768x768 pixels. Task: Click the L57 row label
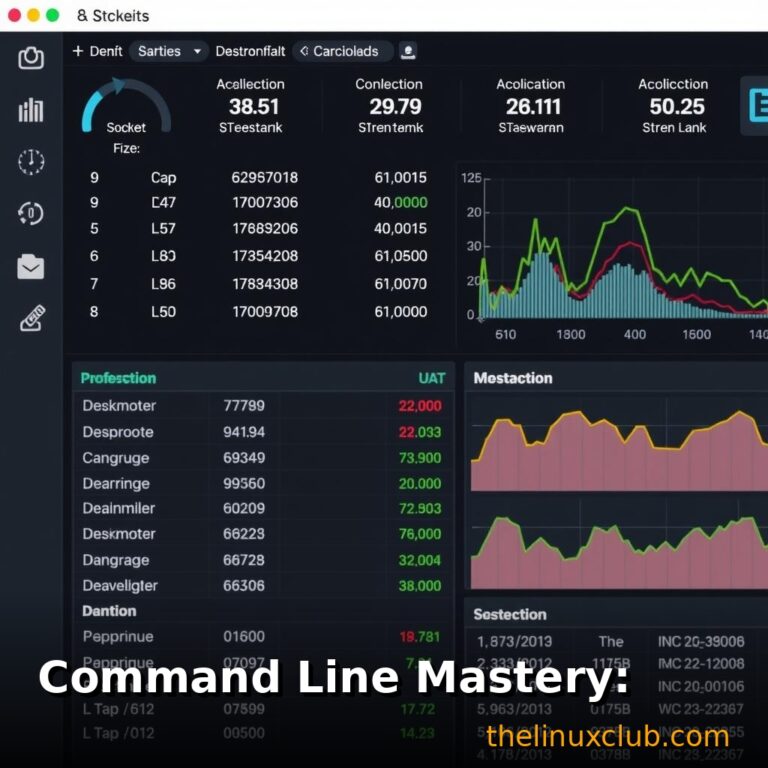(163, 228)
